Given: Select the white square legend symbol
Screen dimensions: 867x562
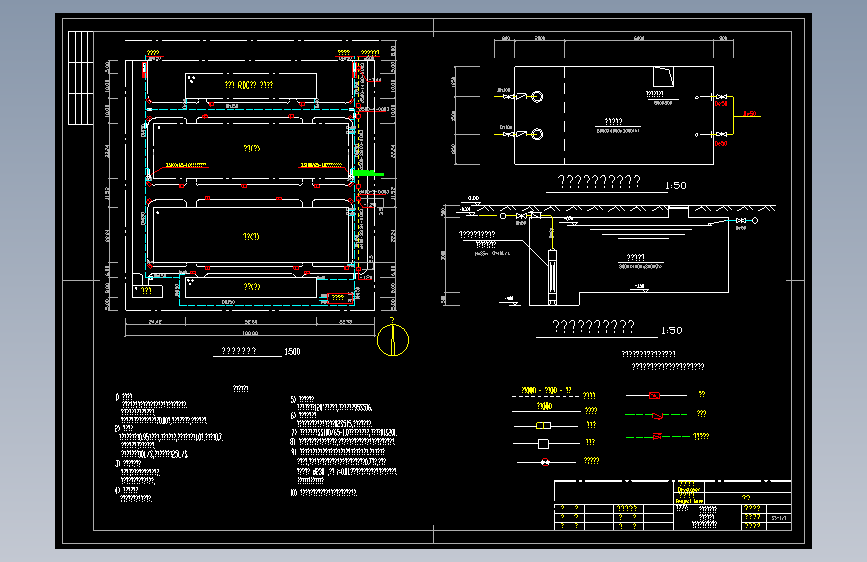Looking at the screenshot, I should click(x=544, y=444).
